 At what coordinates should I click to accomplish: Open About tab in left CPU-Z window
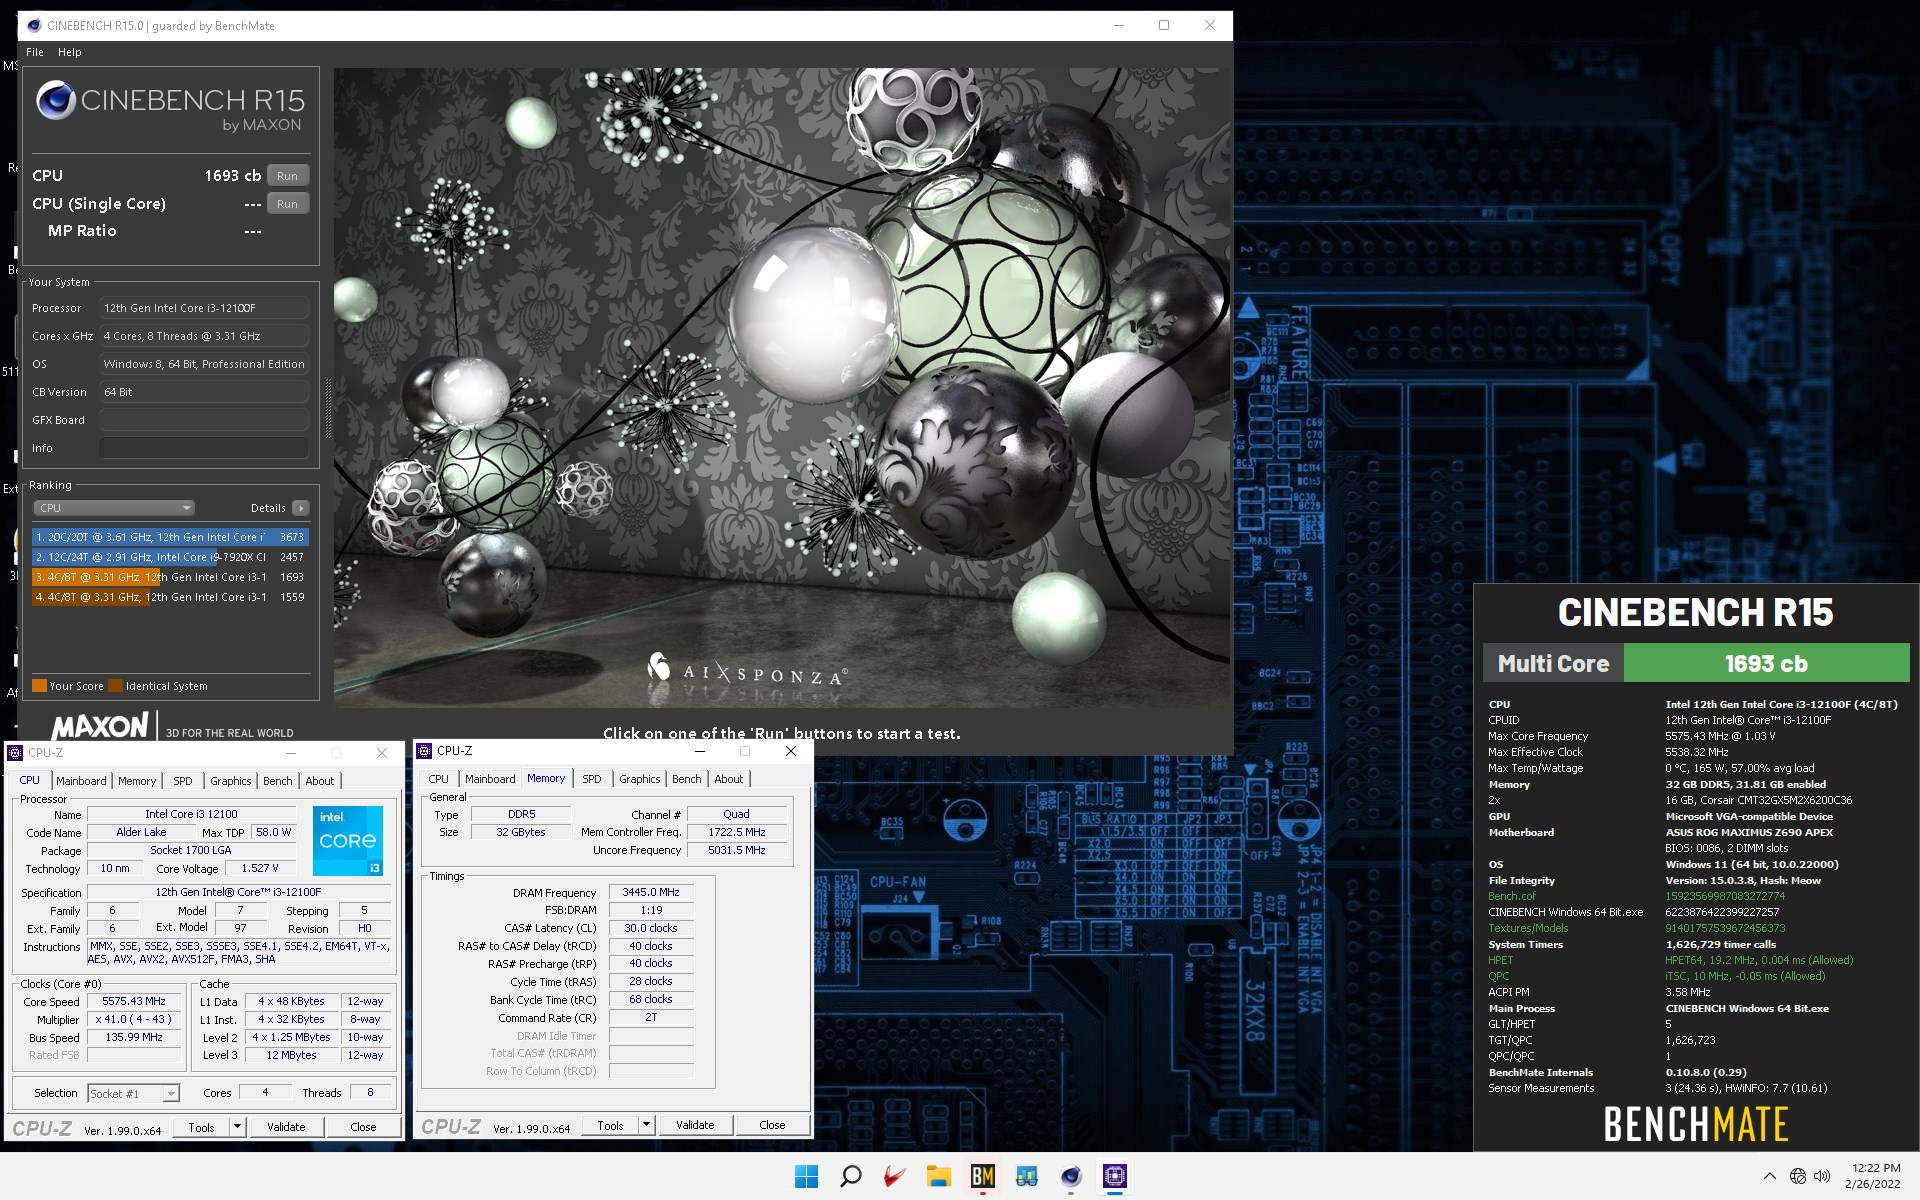(320, 781)
